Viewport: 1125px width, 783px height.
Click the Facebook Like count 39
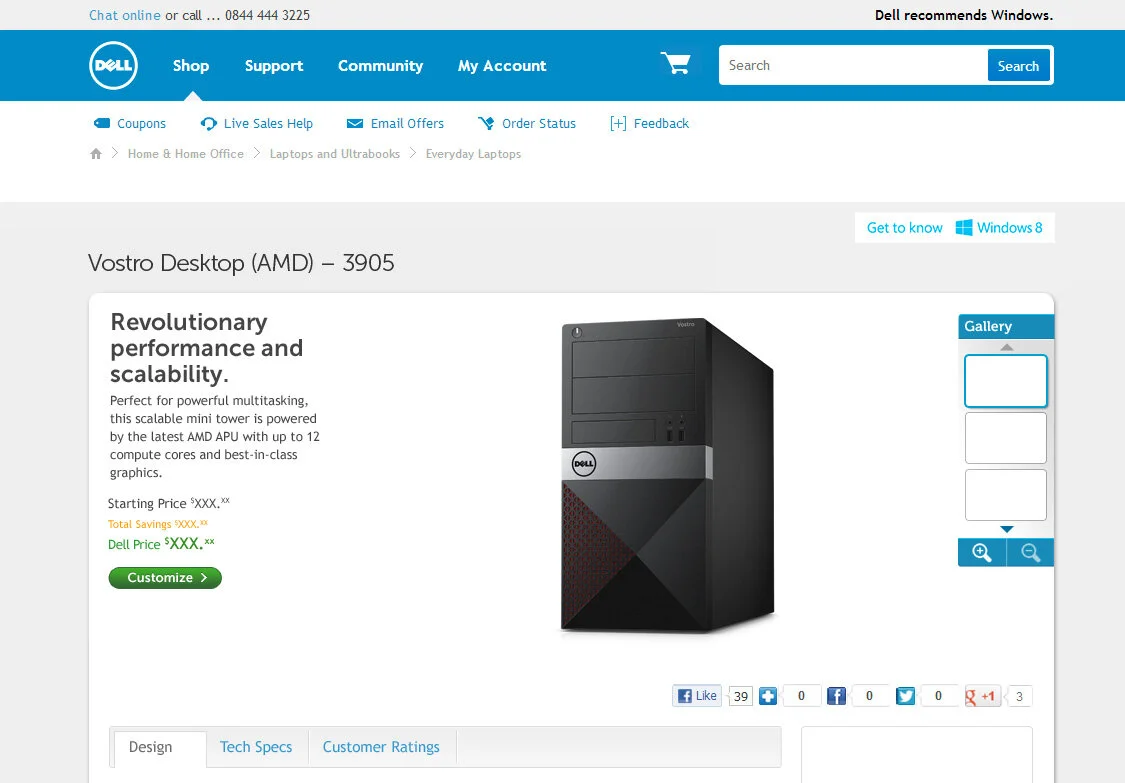[740, 696]
